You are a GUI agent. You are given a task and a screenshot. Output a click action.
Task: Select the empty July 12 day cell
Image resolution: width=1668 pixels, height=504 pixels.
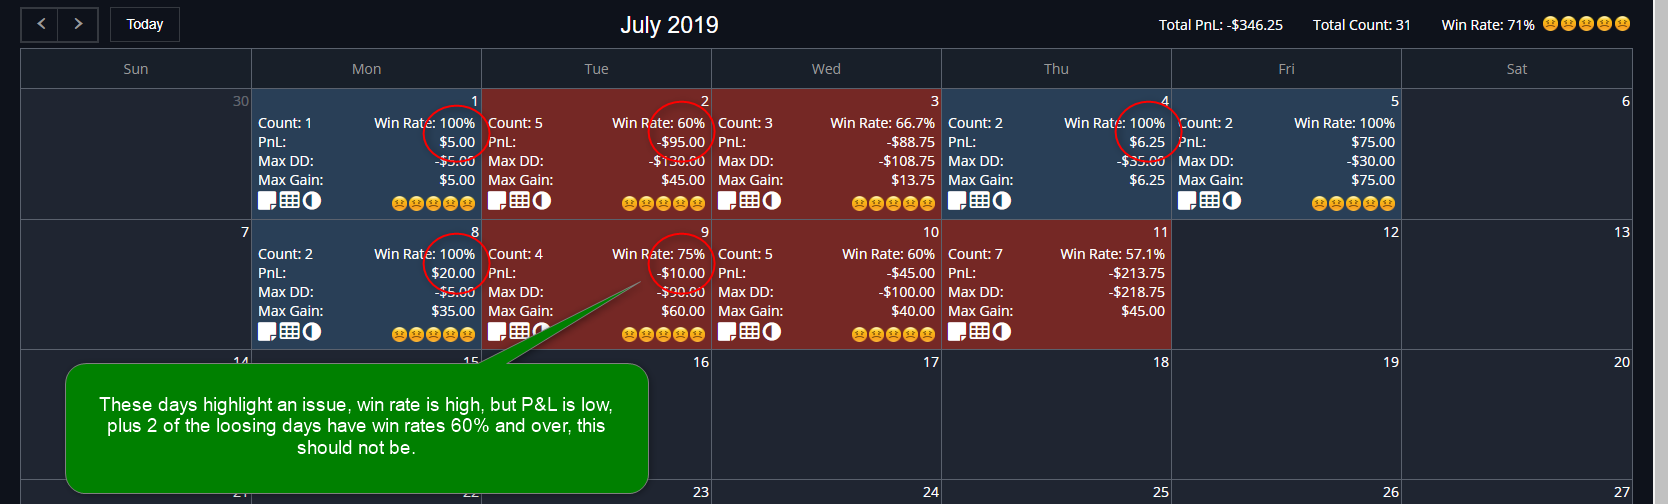click(1286, 284)
